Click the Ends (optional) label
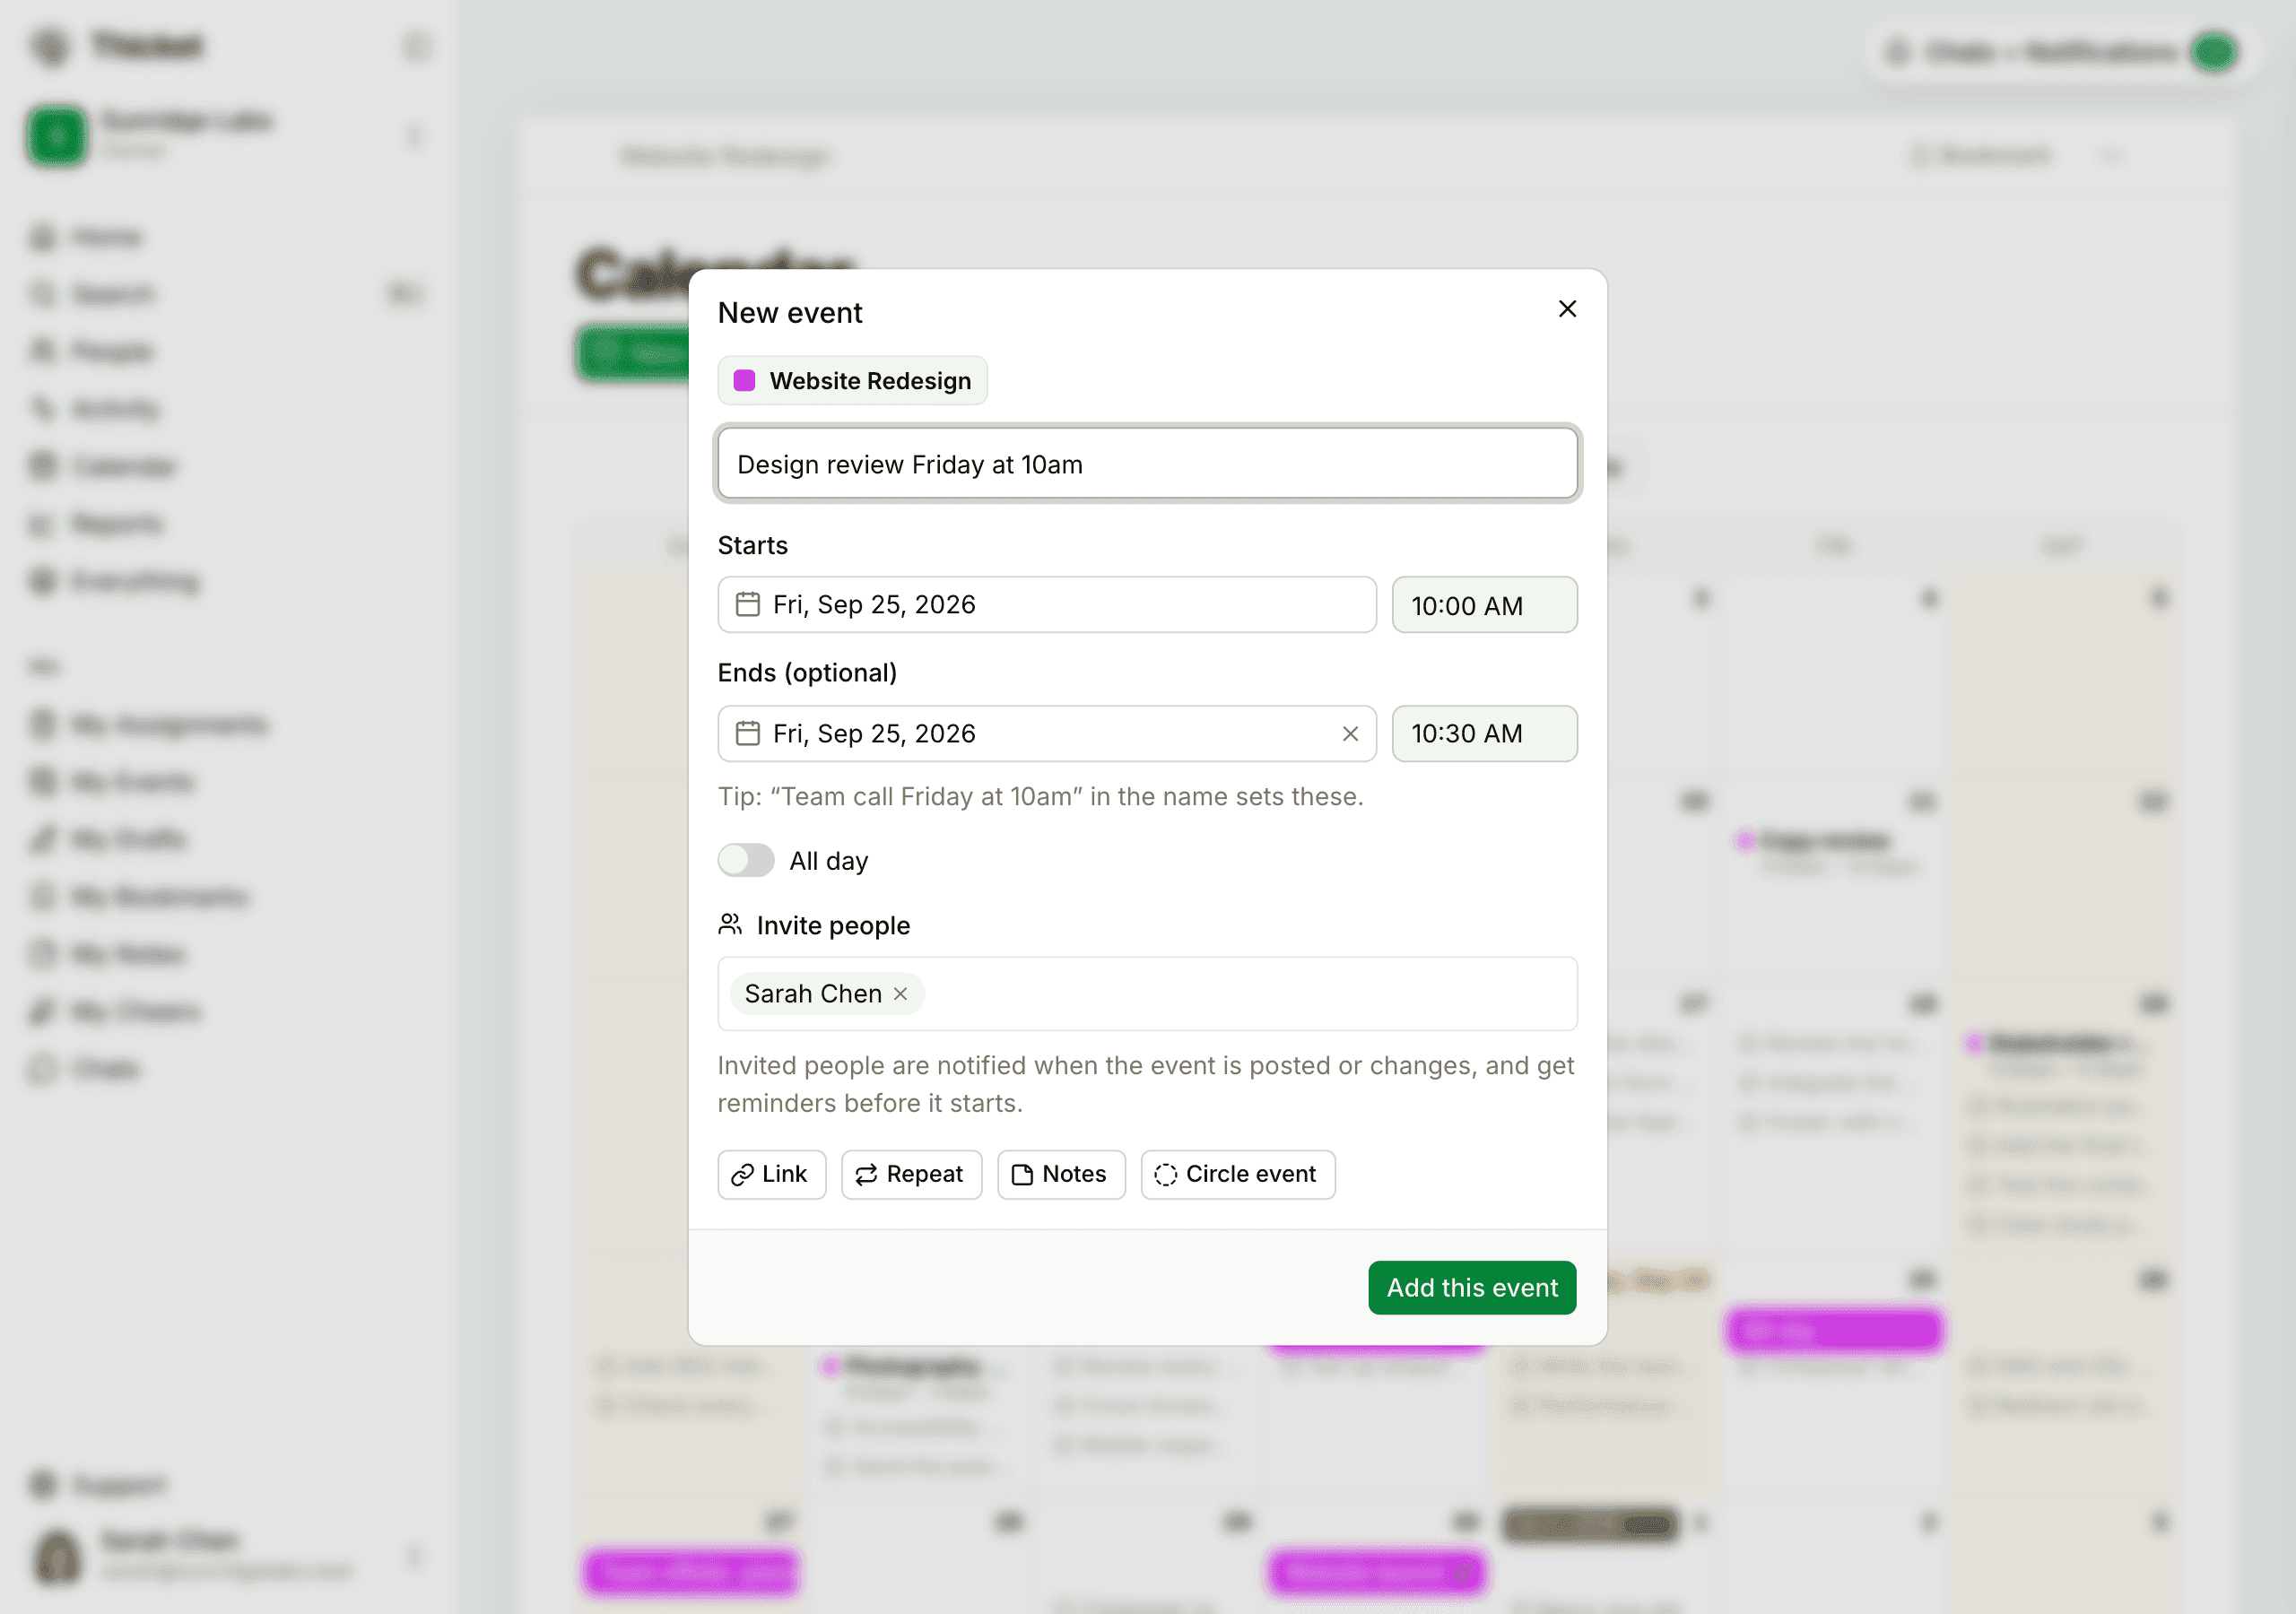This screenshot has width=2296, height=1614. [x=807, y=673]
